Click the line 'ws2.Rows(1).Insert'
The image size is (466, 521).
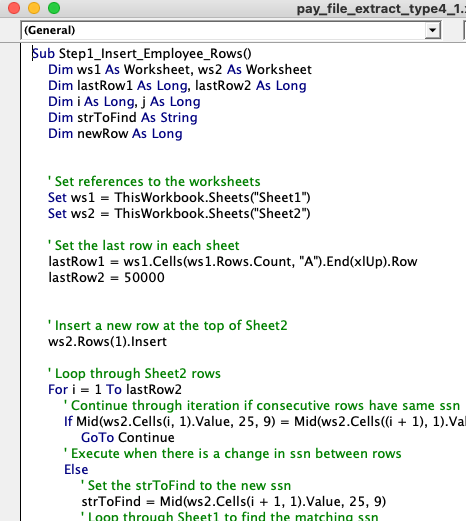point(107,342)
